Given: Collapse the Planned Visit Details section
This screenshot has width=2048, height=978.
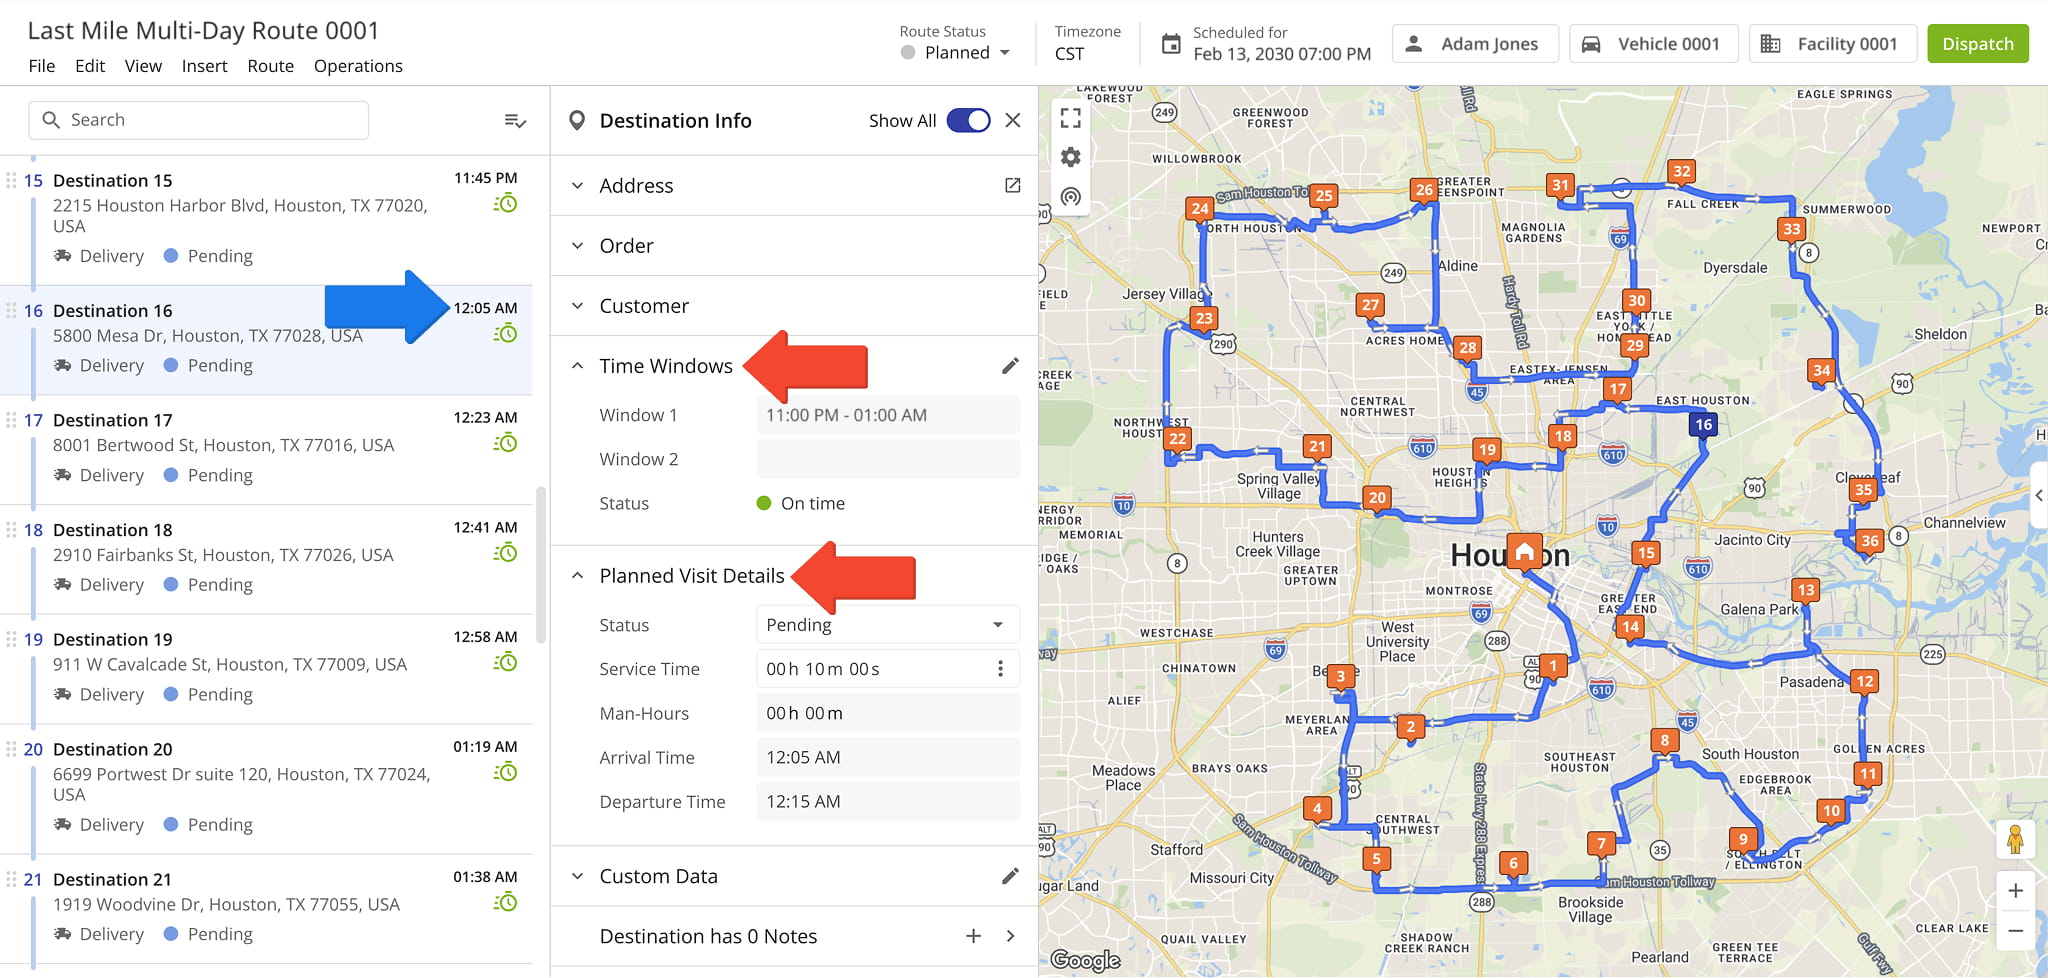Looking at the screenshot, I should (577, 576).
